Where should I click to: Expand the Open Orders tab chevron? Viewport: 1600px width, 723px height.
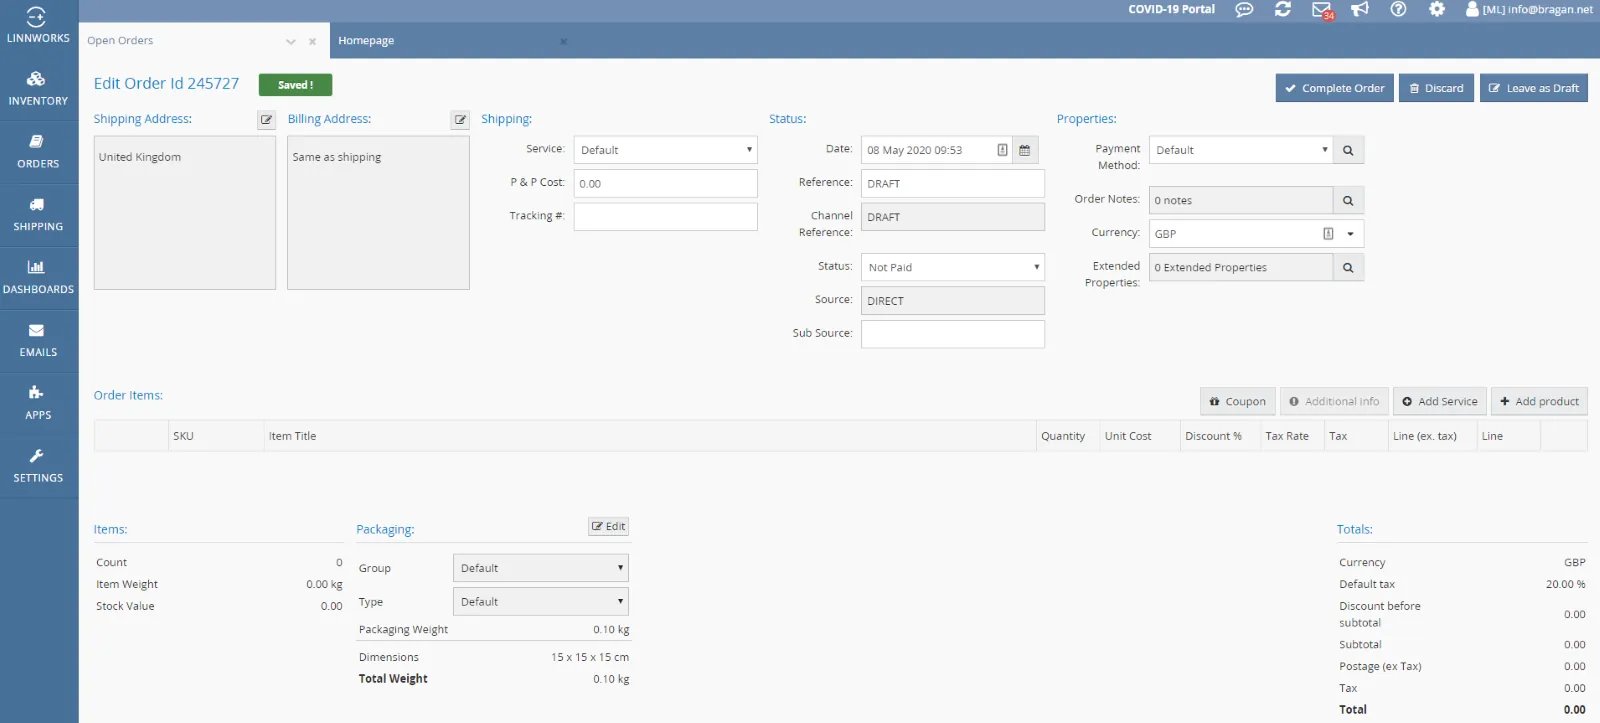point(291,41)
